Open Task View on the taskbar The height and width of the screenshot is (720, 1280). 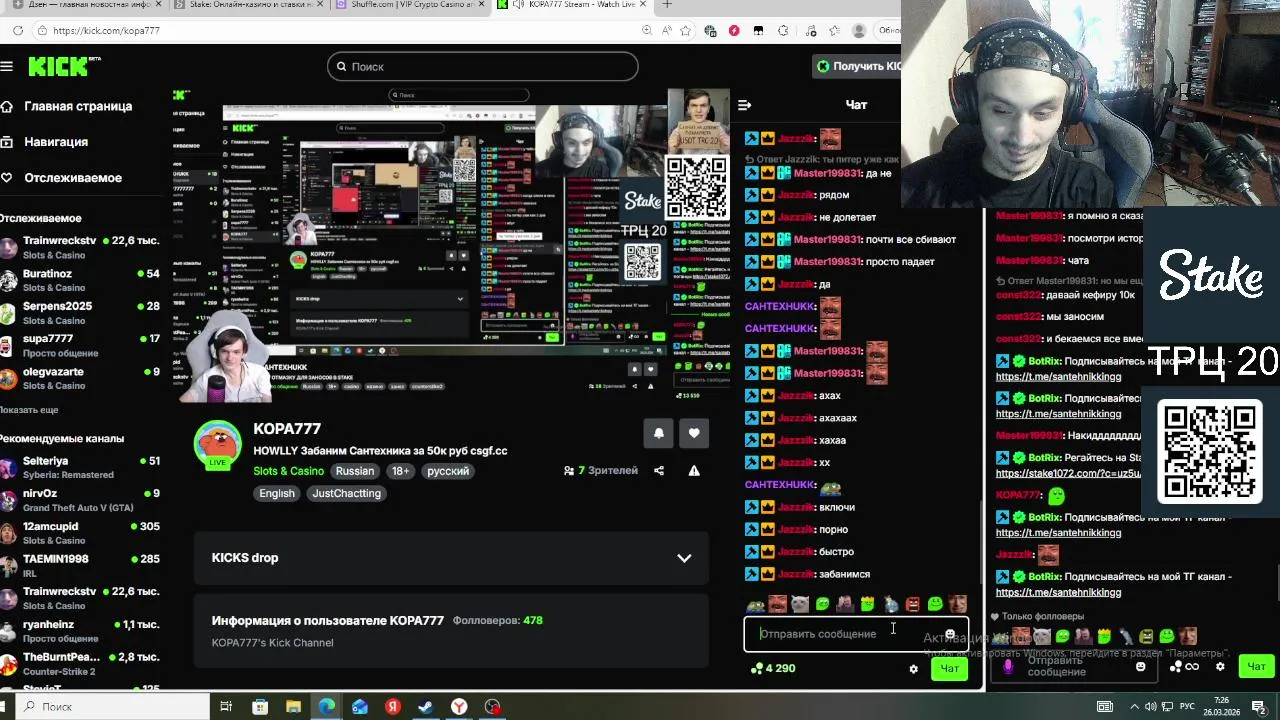(226, 707)
